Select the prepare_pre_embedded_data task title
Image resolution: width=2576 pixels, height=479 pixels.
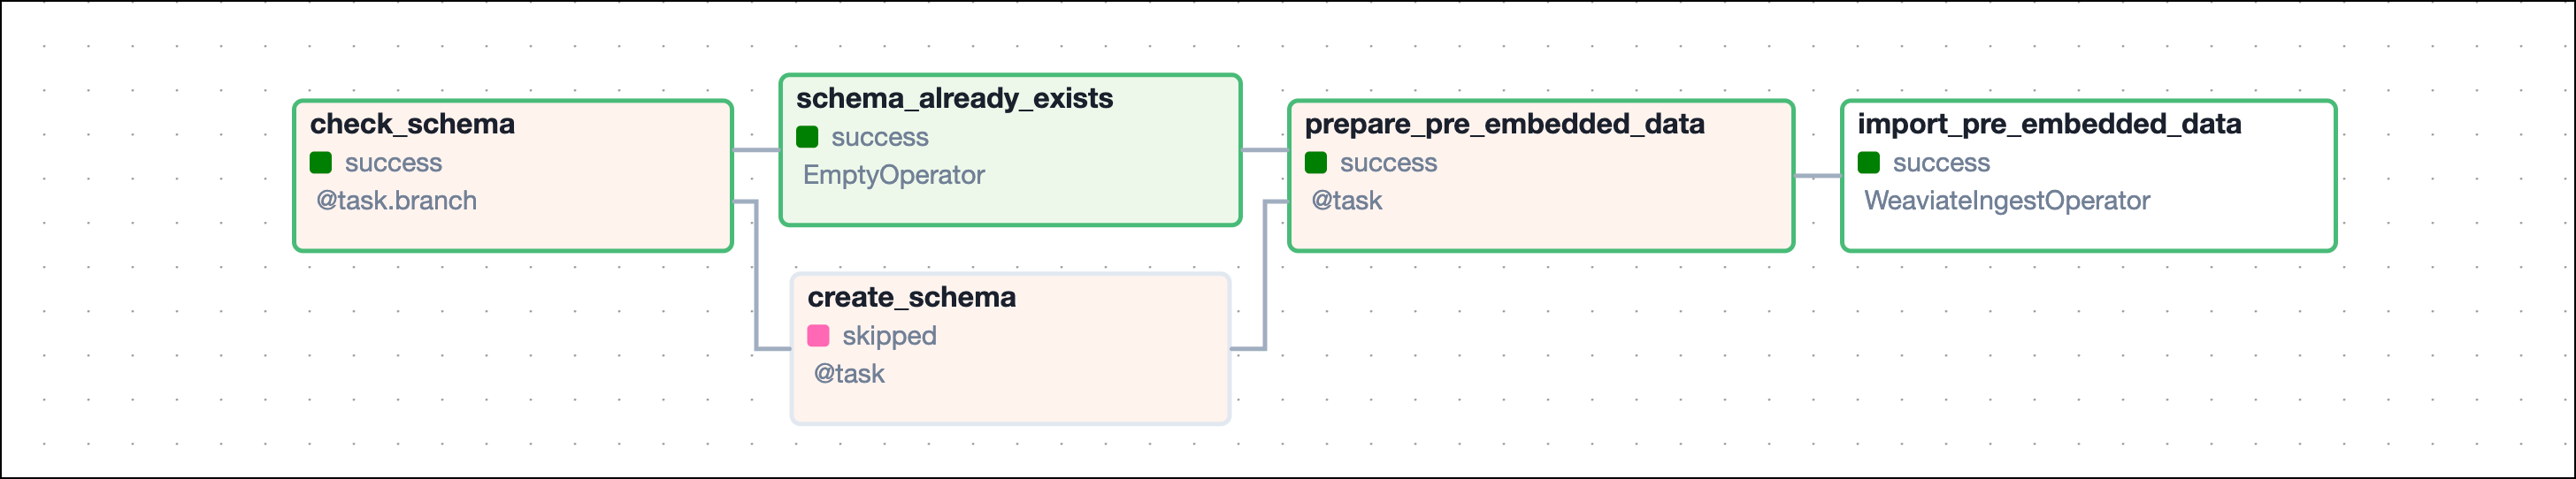[x=1504, y=124]
